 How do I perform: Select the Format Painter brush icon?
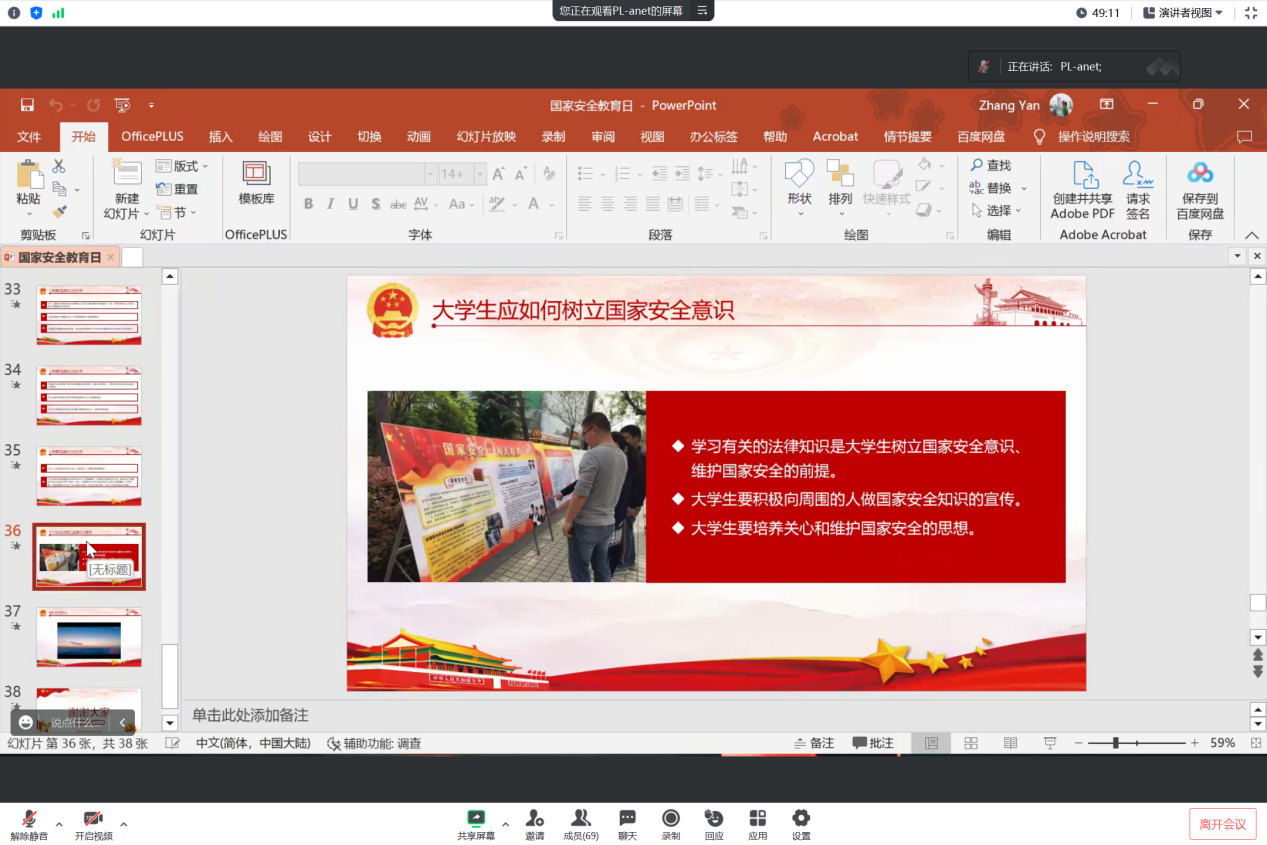59,212
